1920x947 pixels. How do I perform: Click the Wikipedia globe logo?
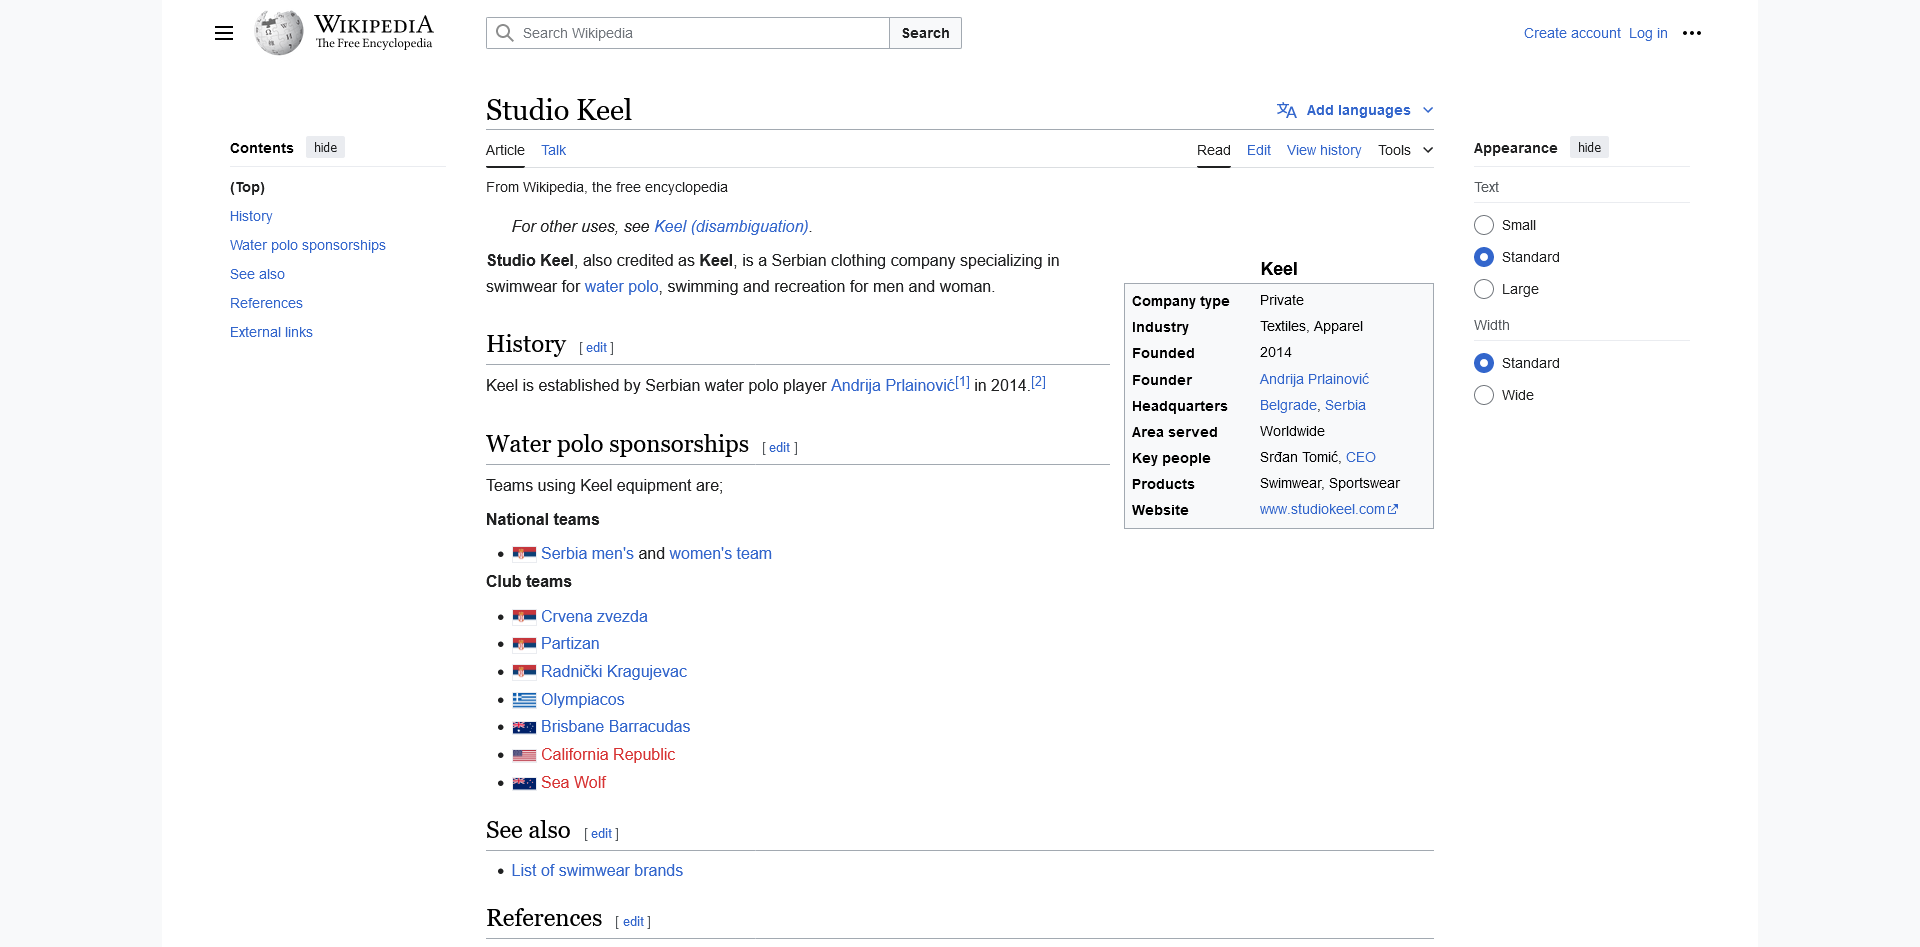pyautogui.click(x=279, y=33)
